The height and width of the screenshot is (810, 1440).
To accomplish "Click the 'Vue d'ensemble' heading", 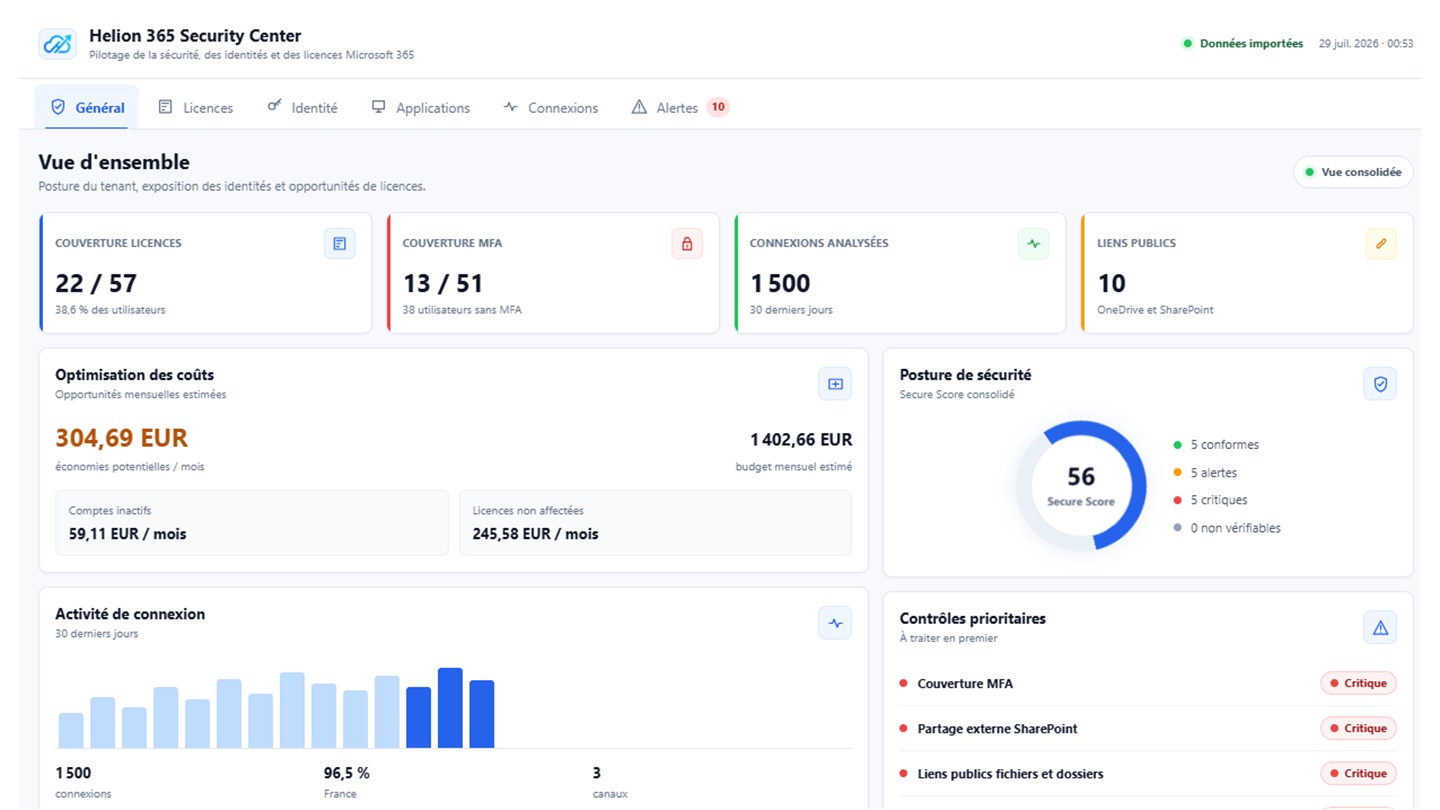I will click(114, 162).
